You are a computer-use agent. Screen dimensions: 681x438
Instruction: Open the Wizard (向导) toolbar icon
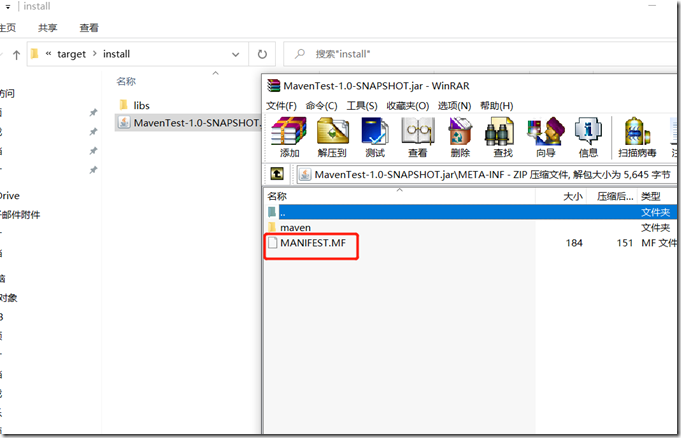(x=545, y=137)
